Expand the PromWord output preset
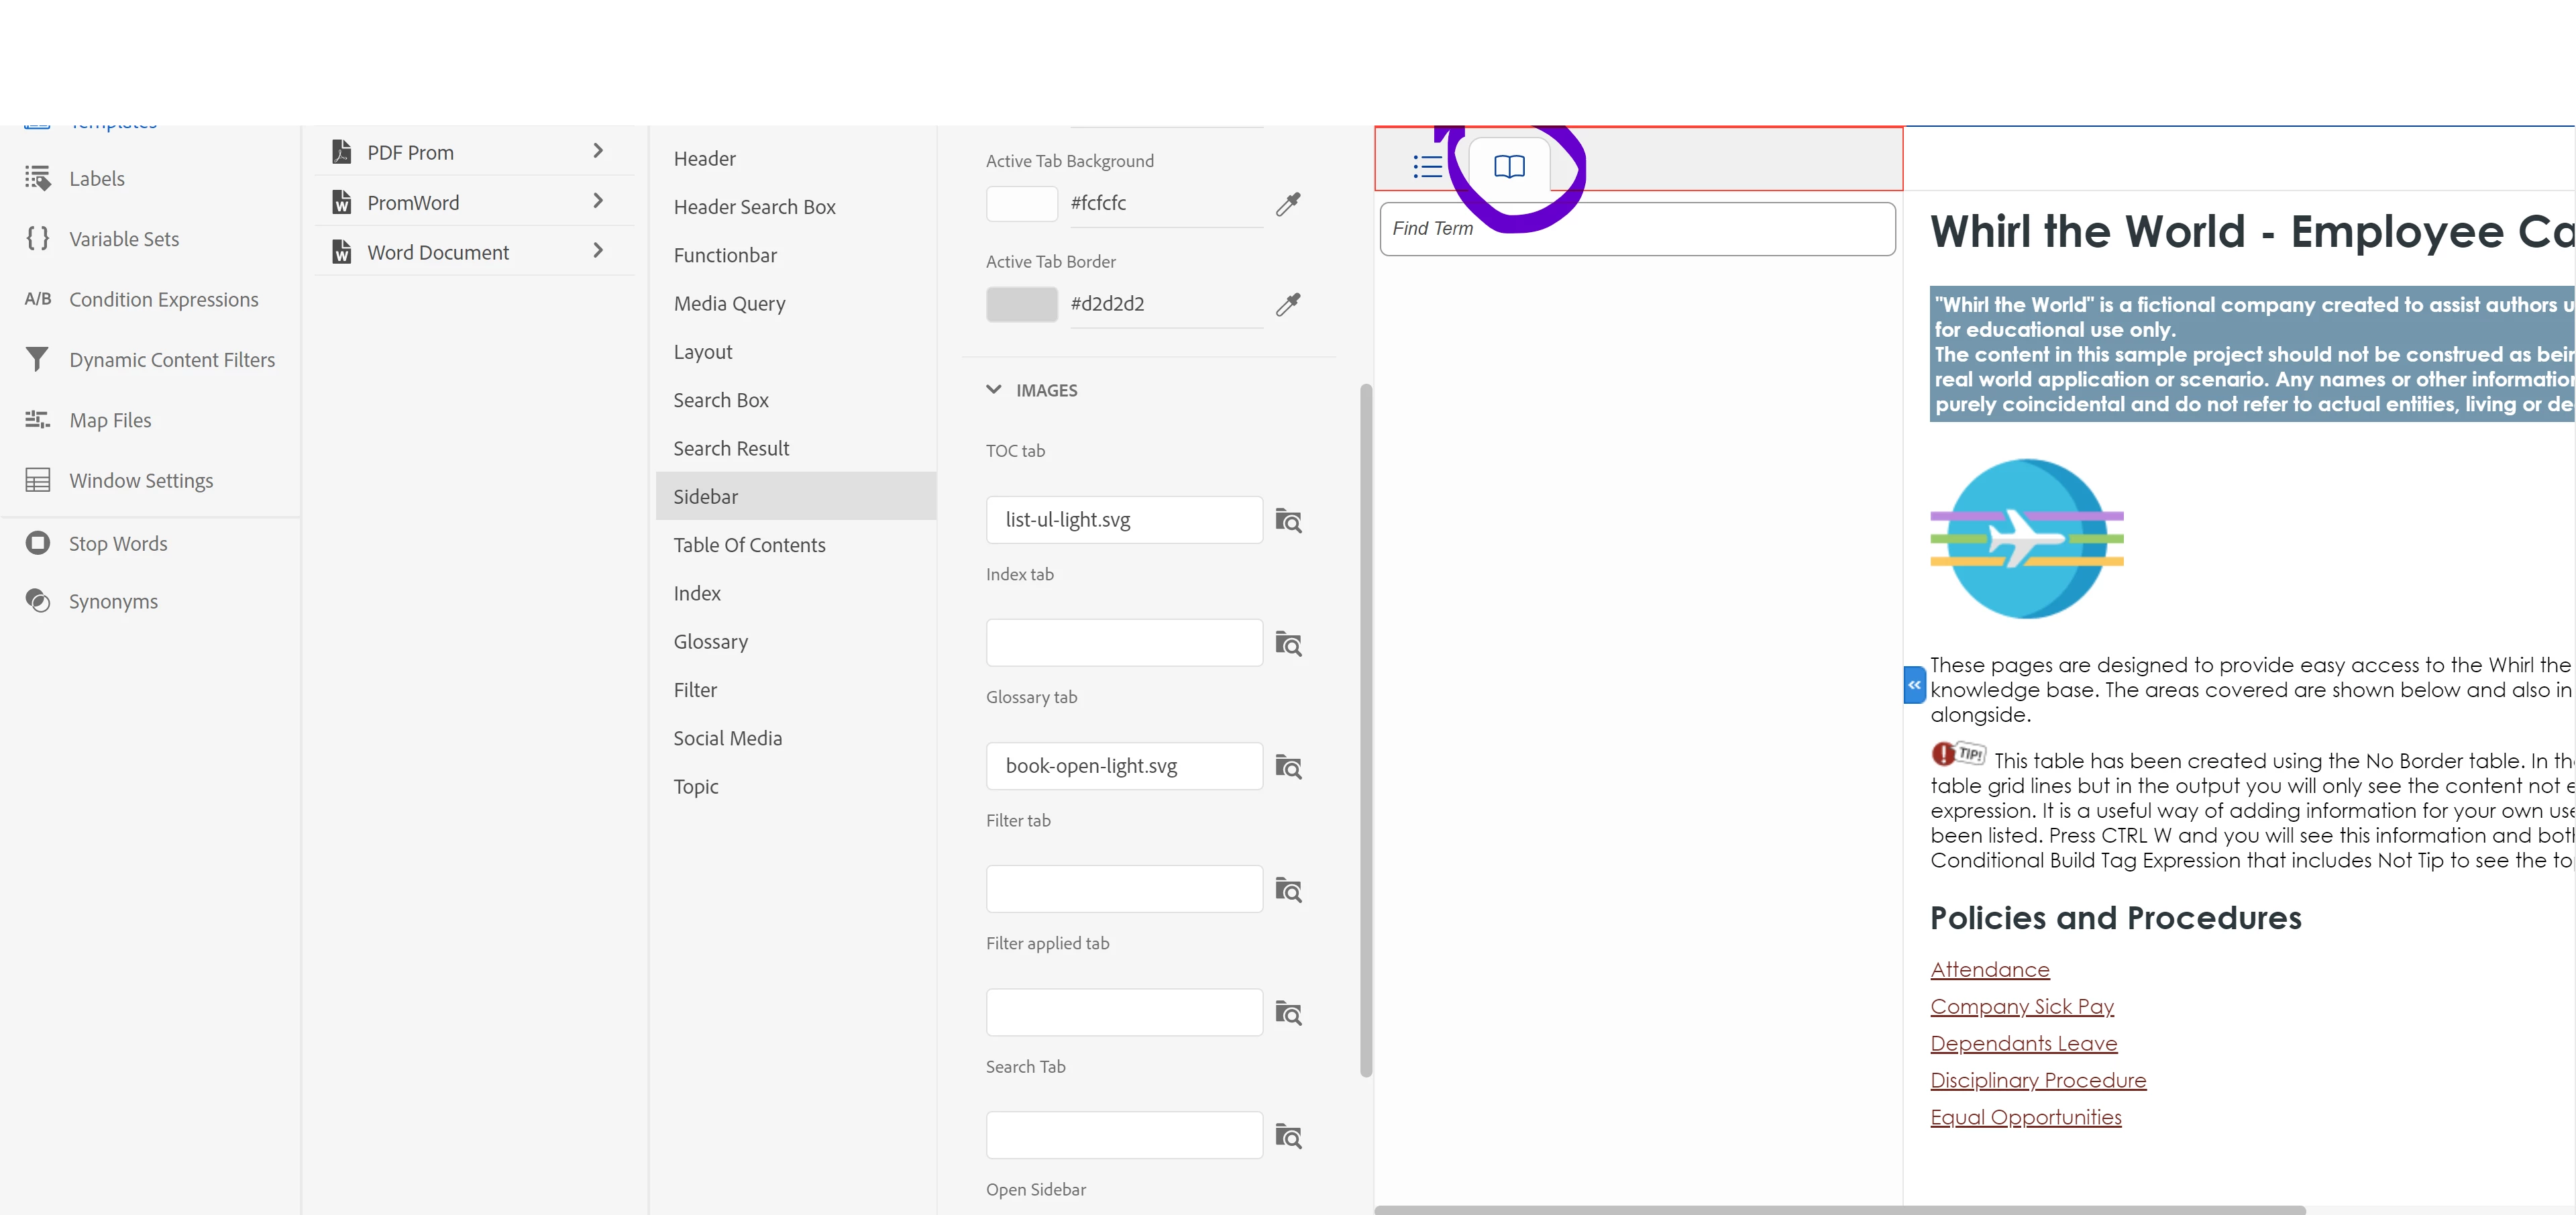Screen dimensions: 2576x1215 pos(598,201)
